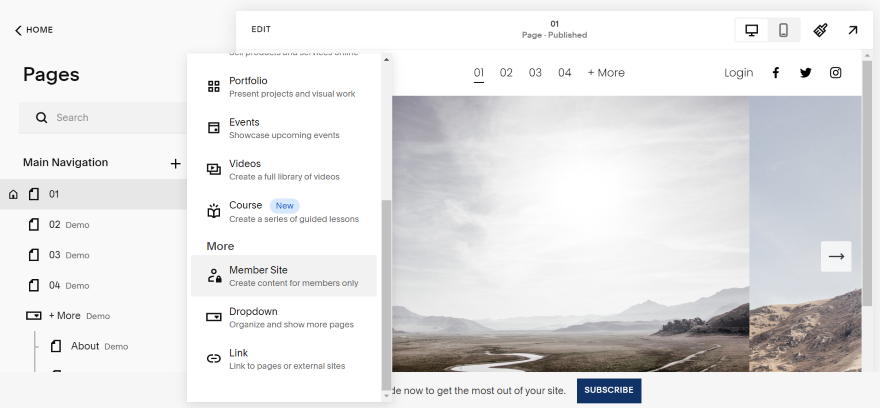This screenshot has height=408, width=880.
Task: Click the page icon of 02 Demo
Action: click(34, 224)
